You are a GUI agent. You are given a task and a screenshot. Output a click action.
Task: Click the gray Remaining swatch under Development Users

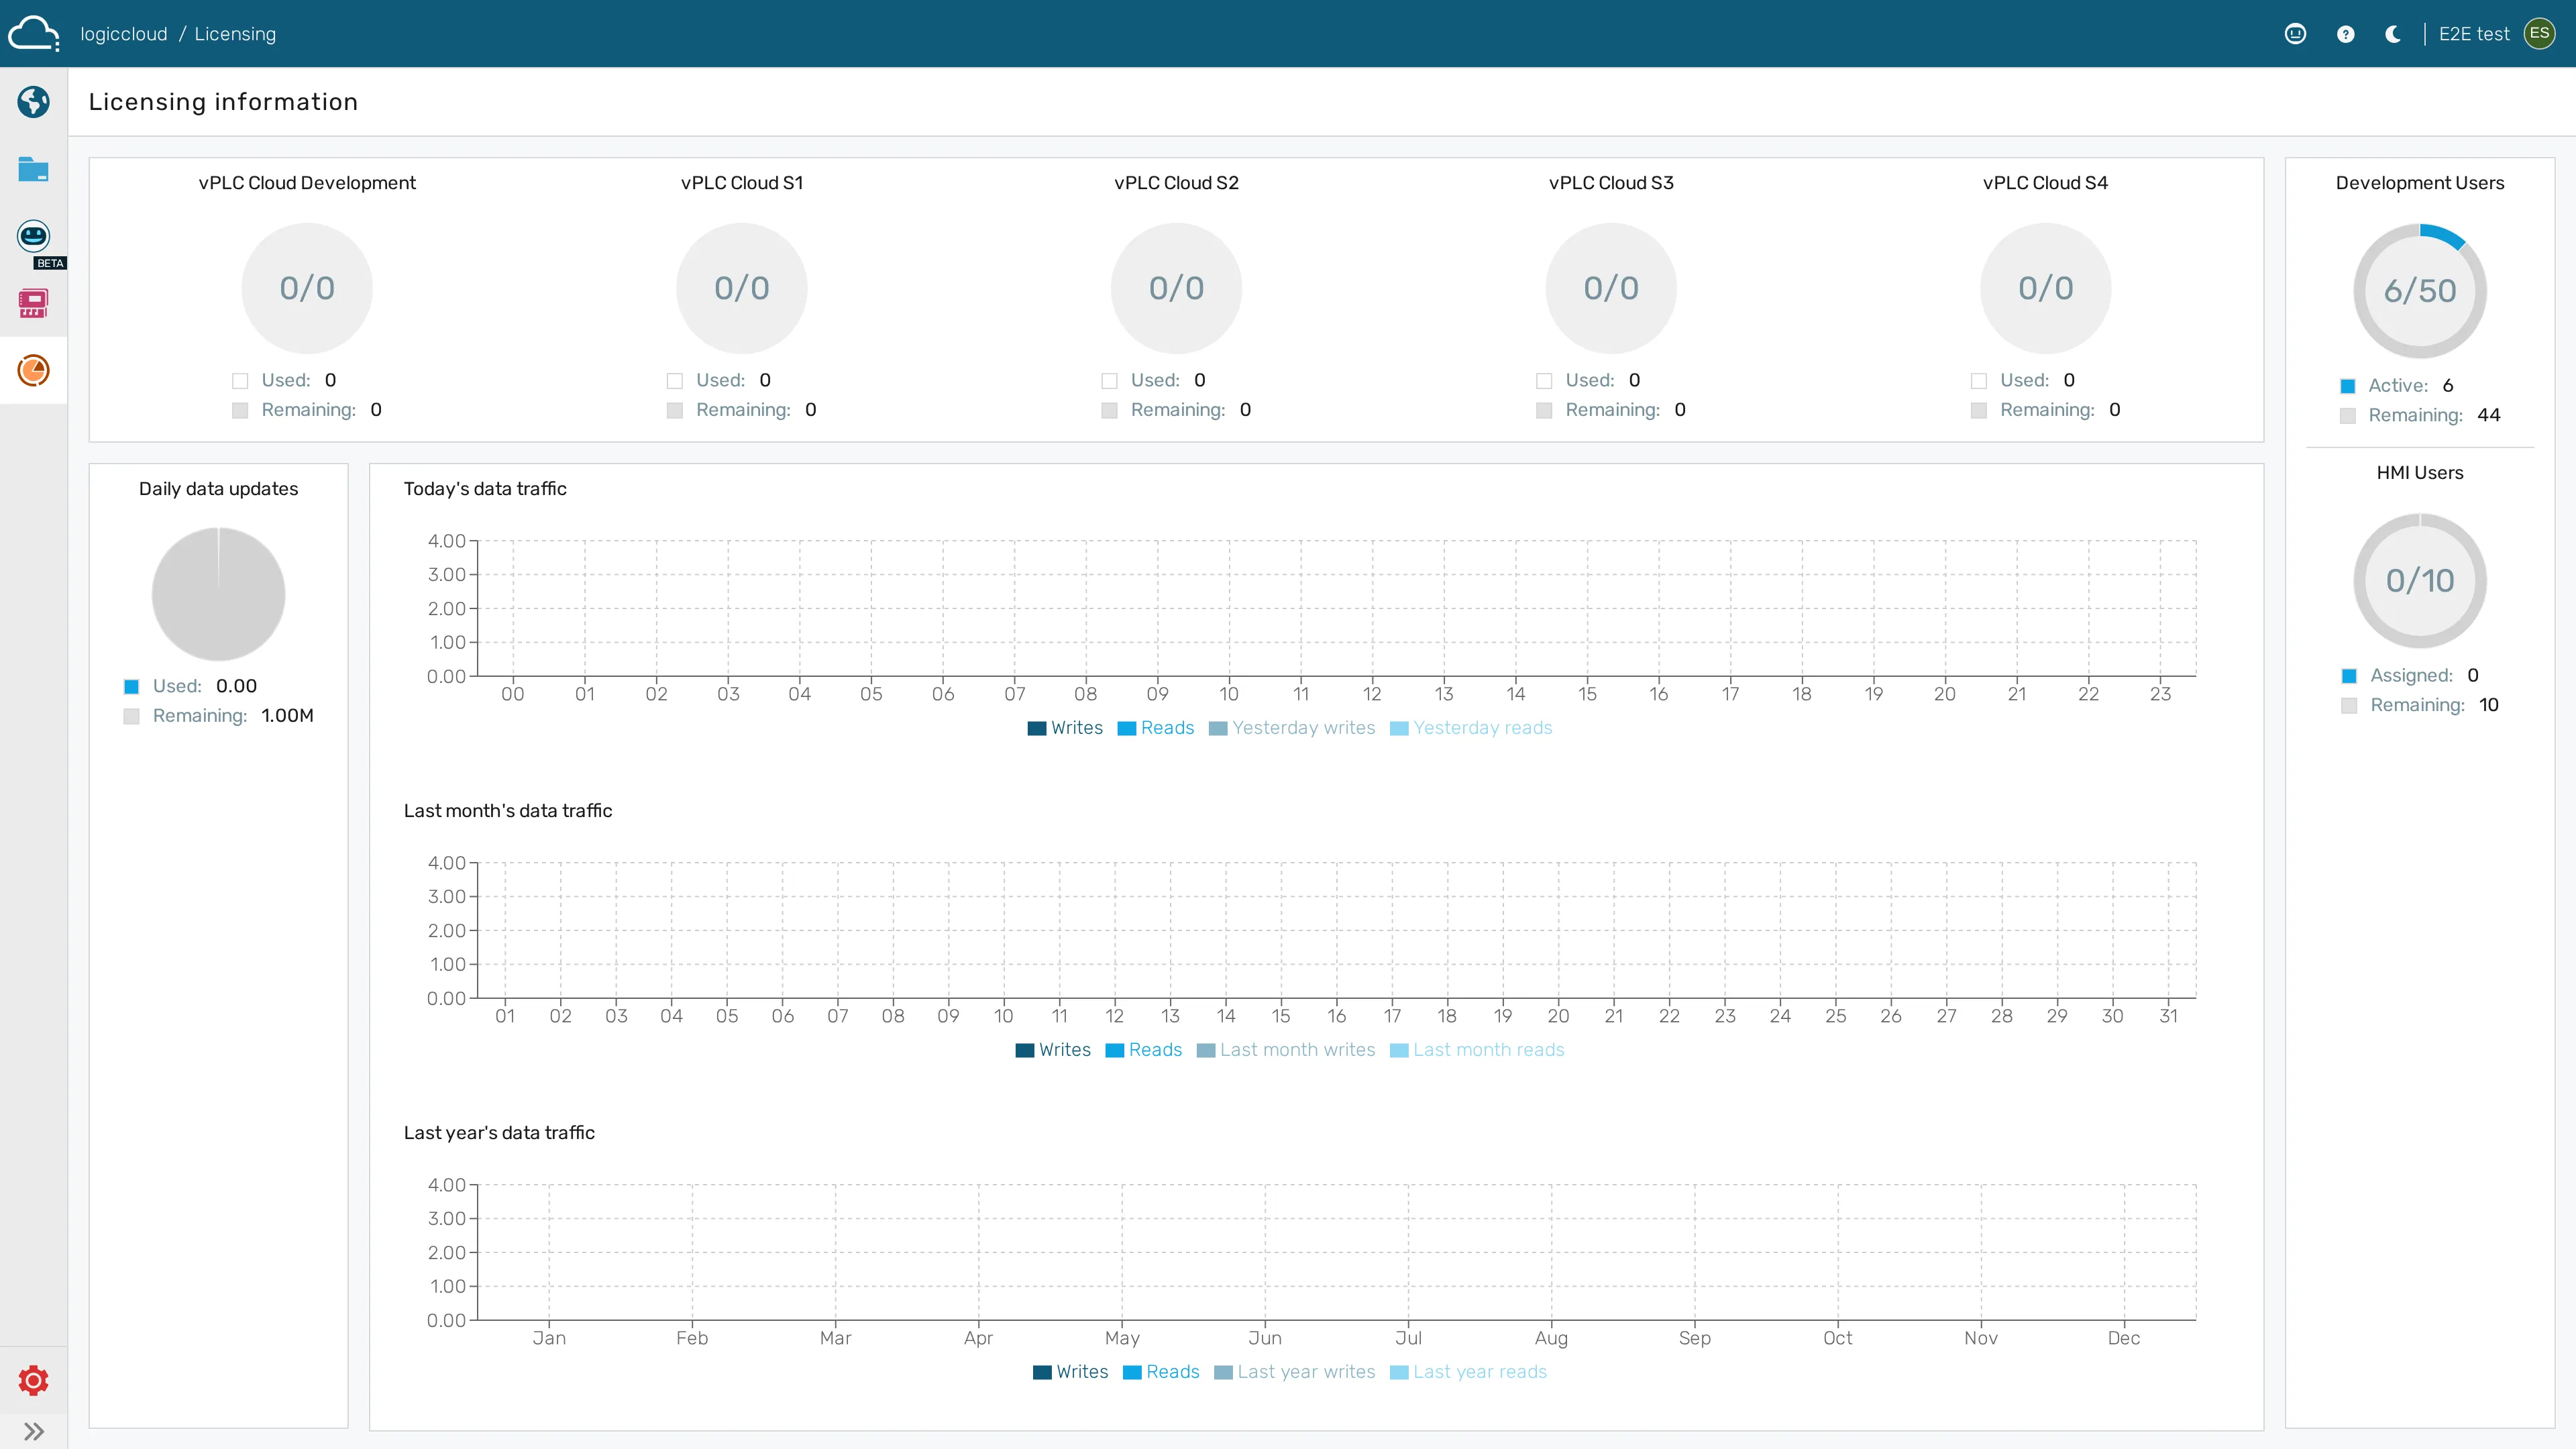click(x=2348, y=416)
